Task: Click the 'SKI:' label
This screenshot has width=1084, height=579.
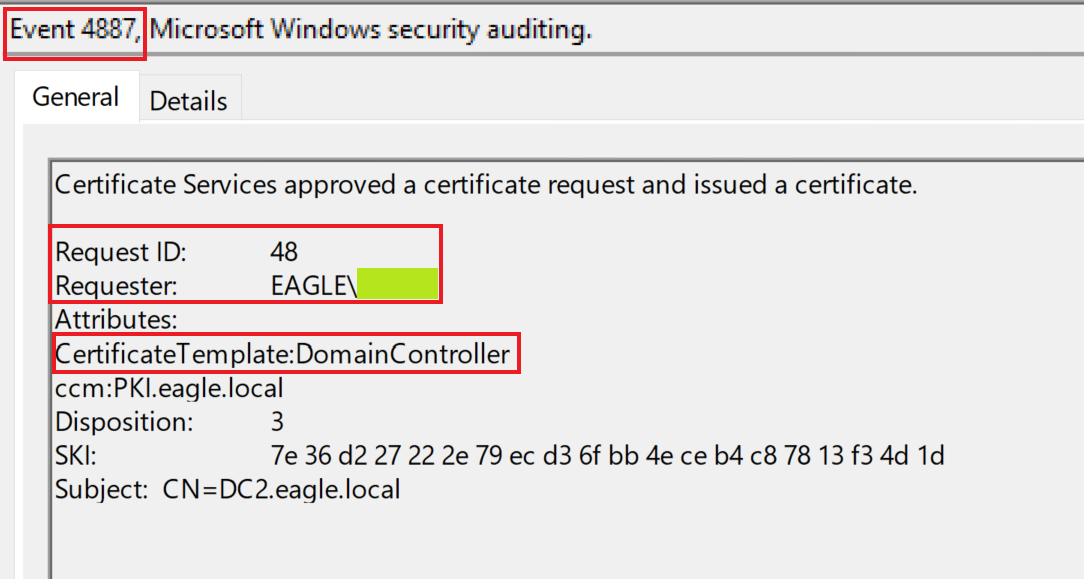Action: tap(76, 456)
